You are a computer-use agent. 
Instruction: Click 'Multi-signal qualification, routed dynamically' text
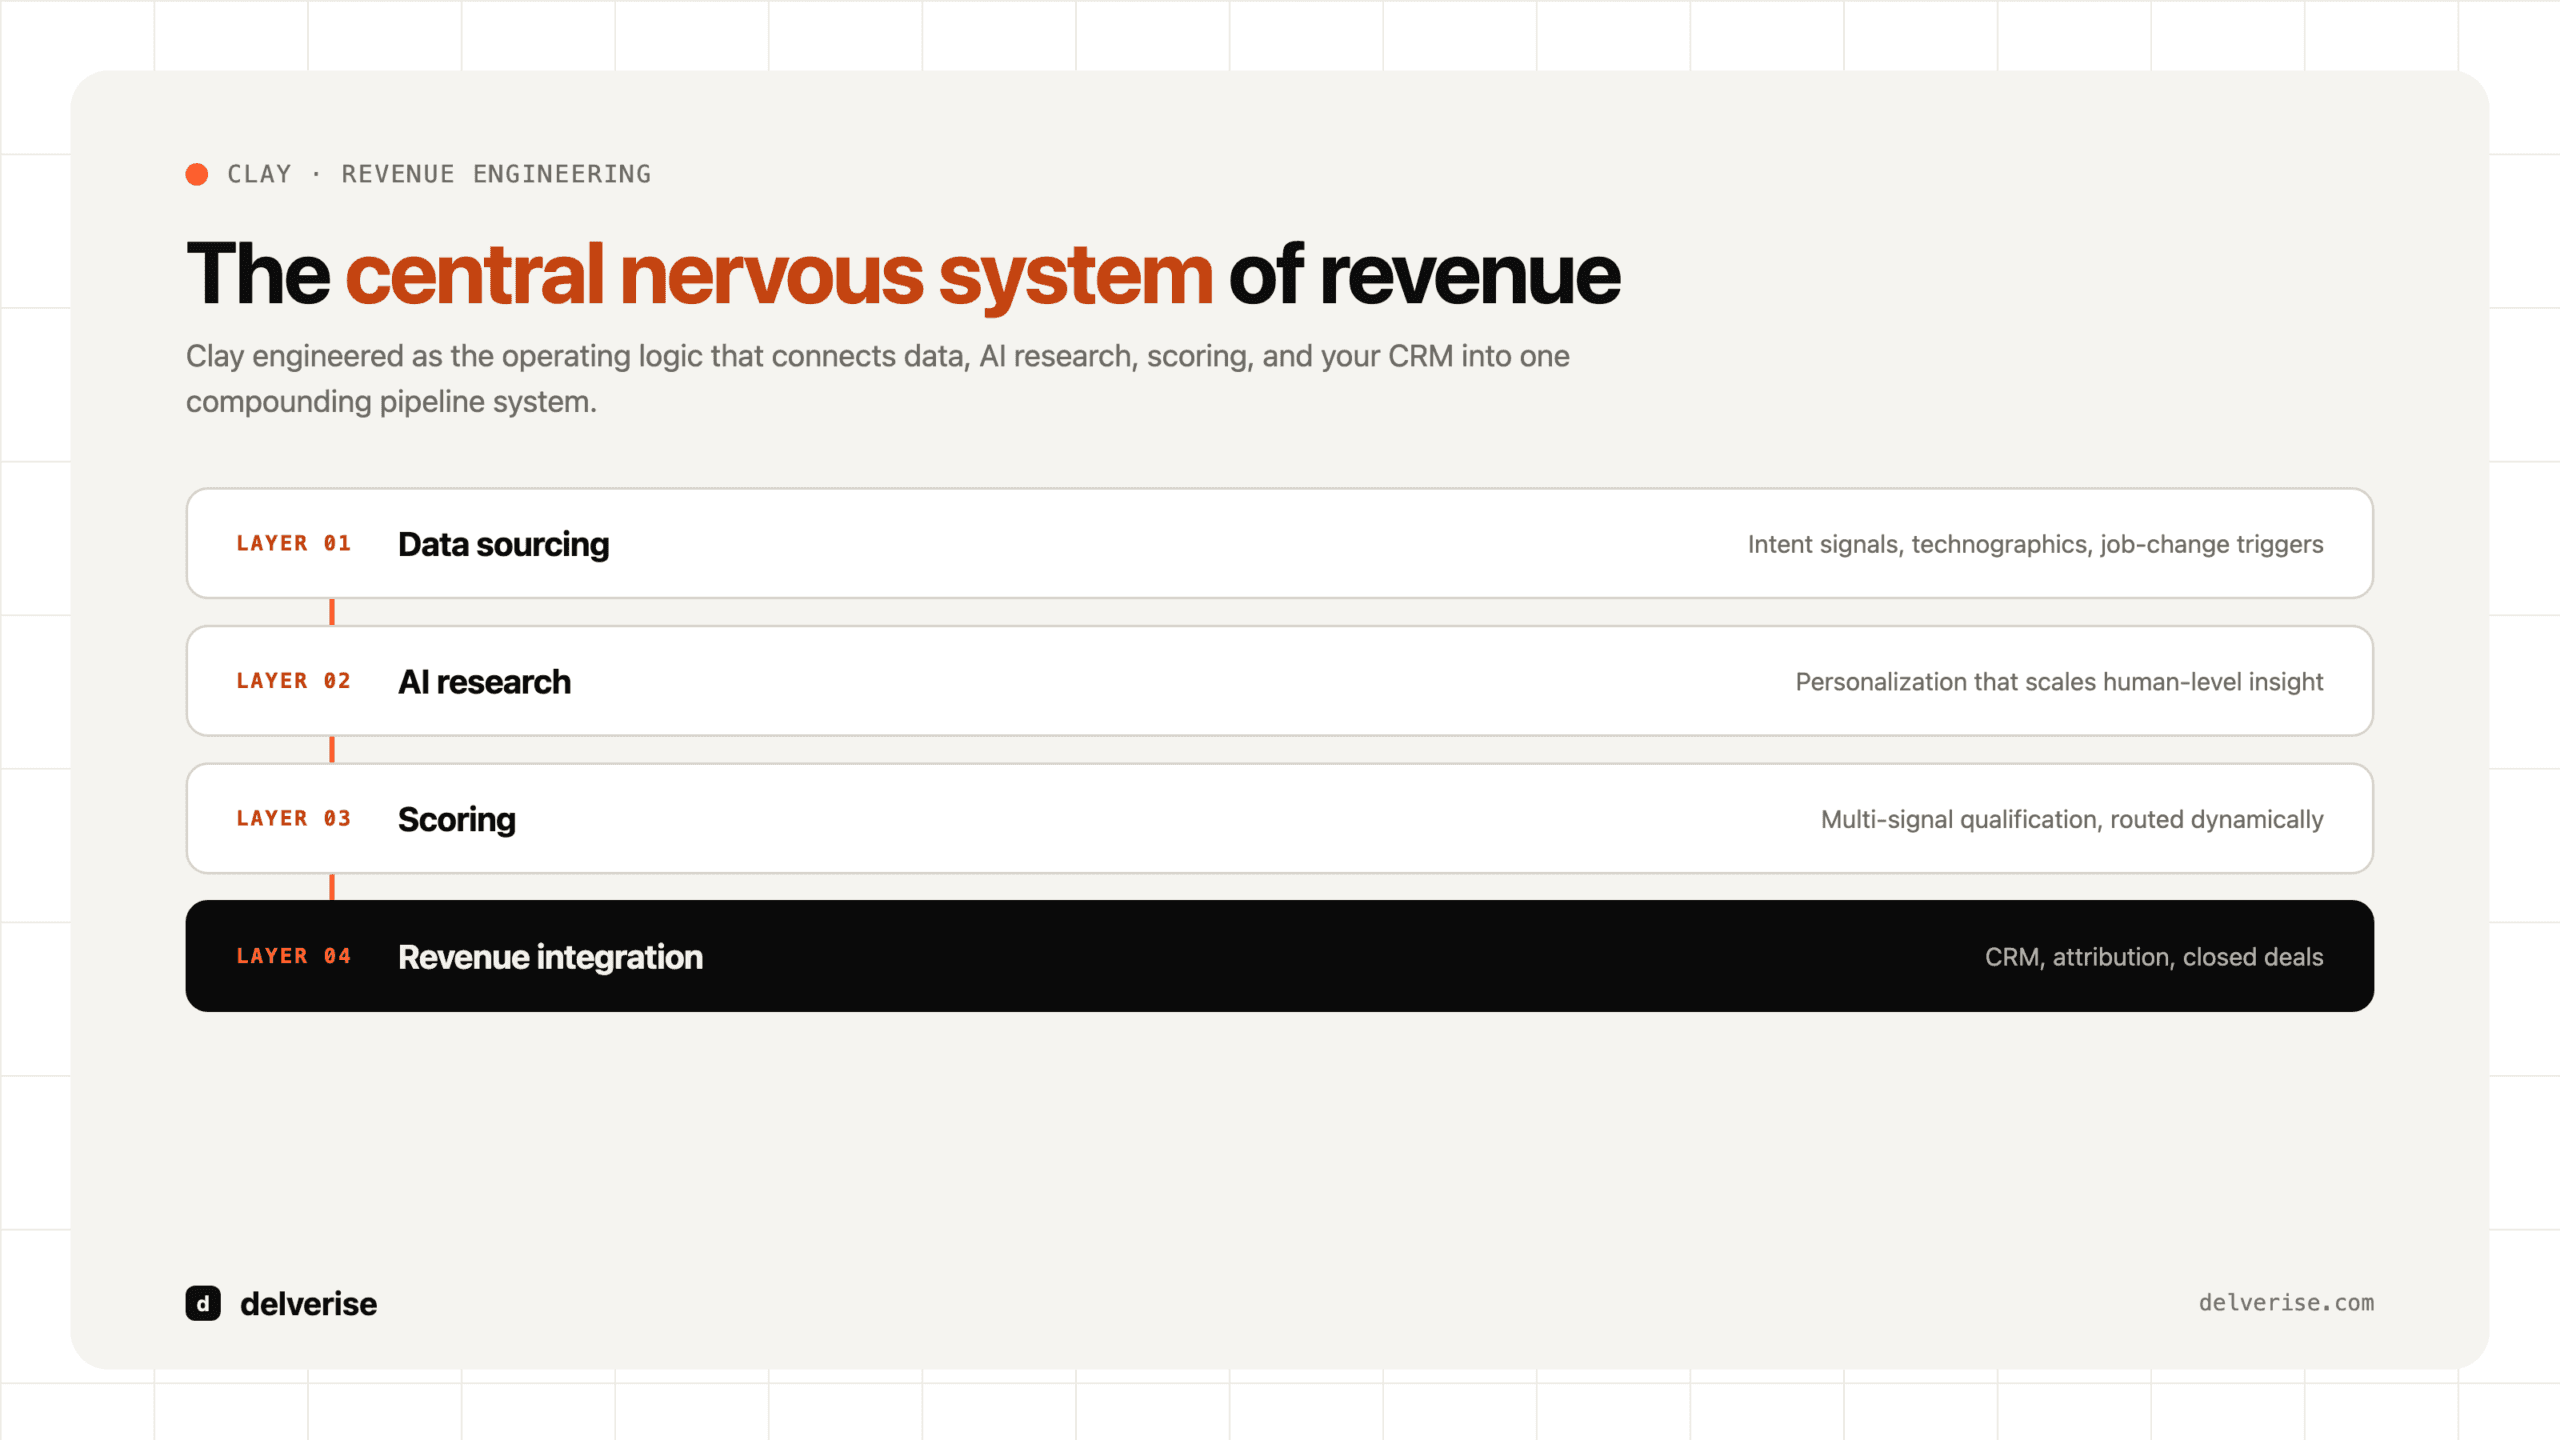[2072, 820]
